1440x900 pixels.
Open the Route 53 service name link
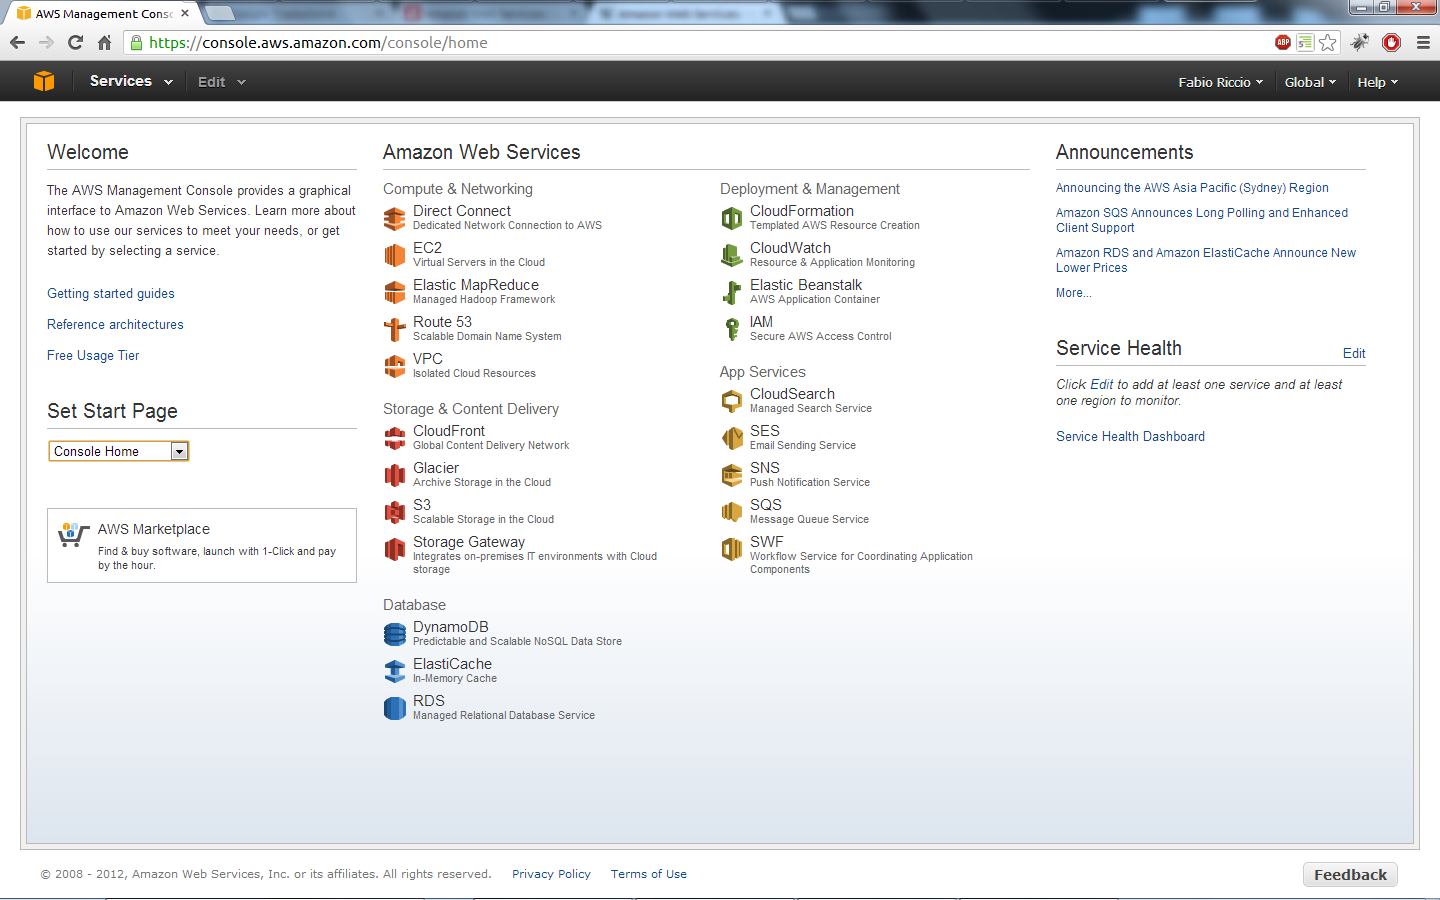(x=442, y=322)
